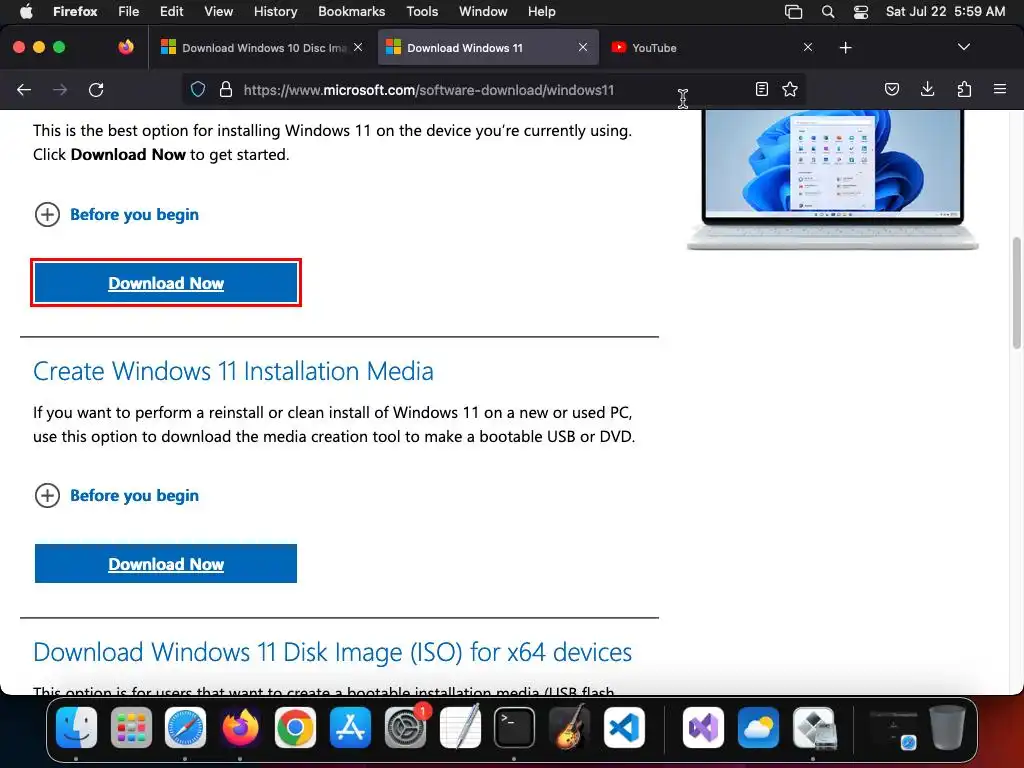
Task: Open Terminal from the Dock
Action: [x=515, y=727]
